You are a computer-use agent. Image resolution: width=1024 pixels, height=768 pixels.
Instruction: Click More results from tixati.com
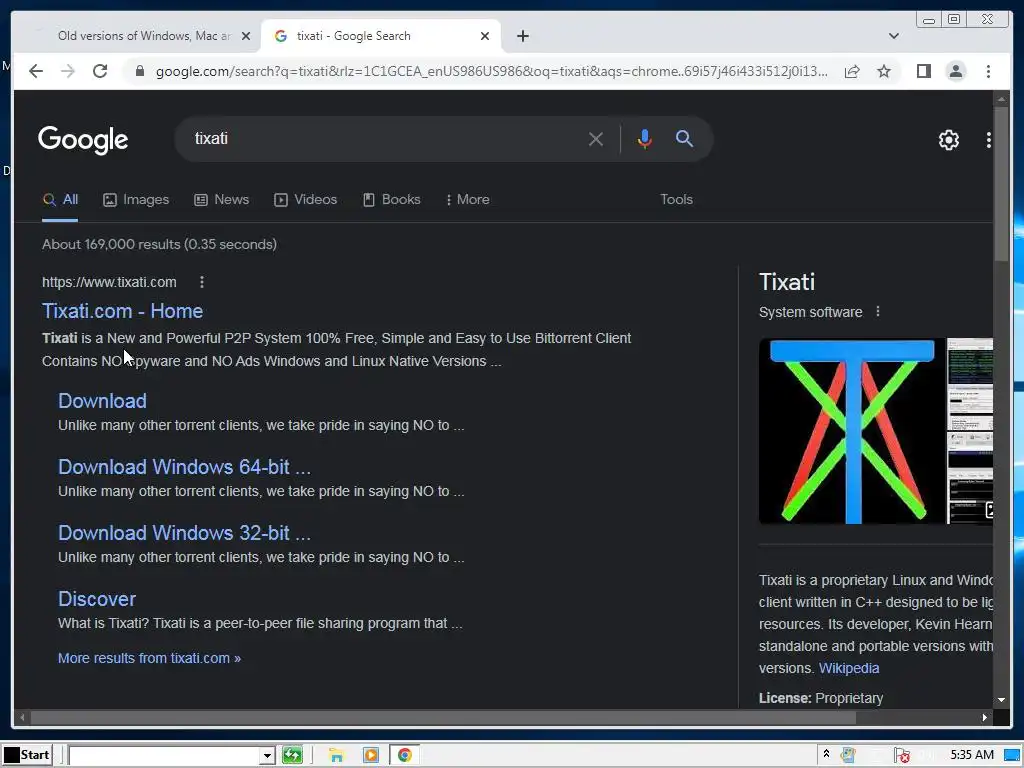149,658
